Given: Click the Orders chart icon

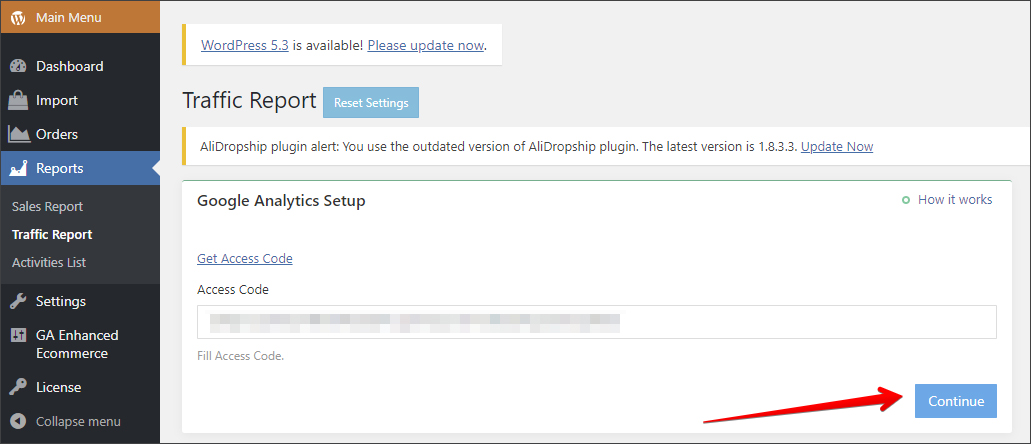Looking at the screenshot, I should 18,134.
